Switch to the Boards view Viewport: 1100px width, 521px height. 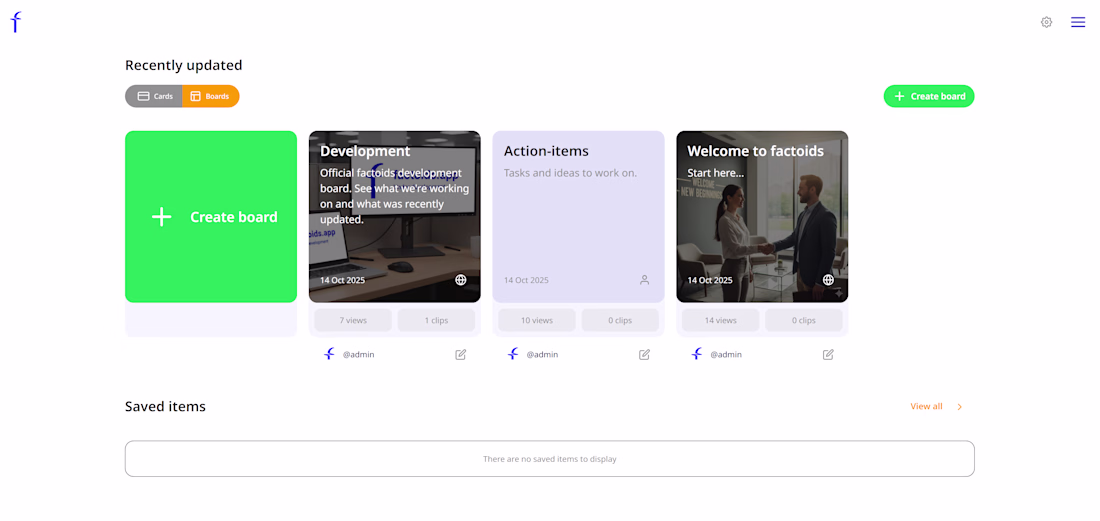pos(210,96)
